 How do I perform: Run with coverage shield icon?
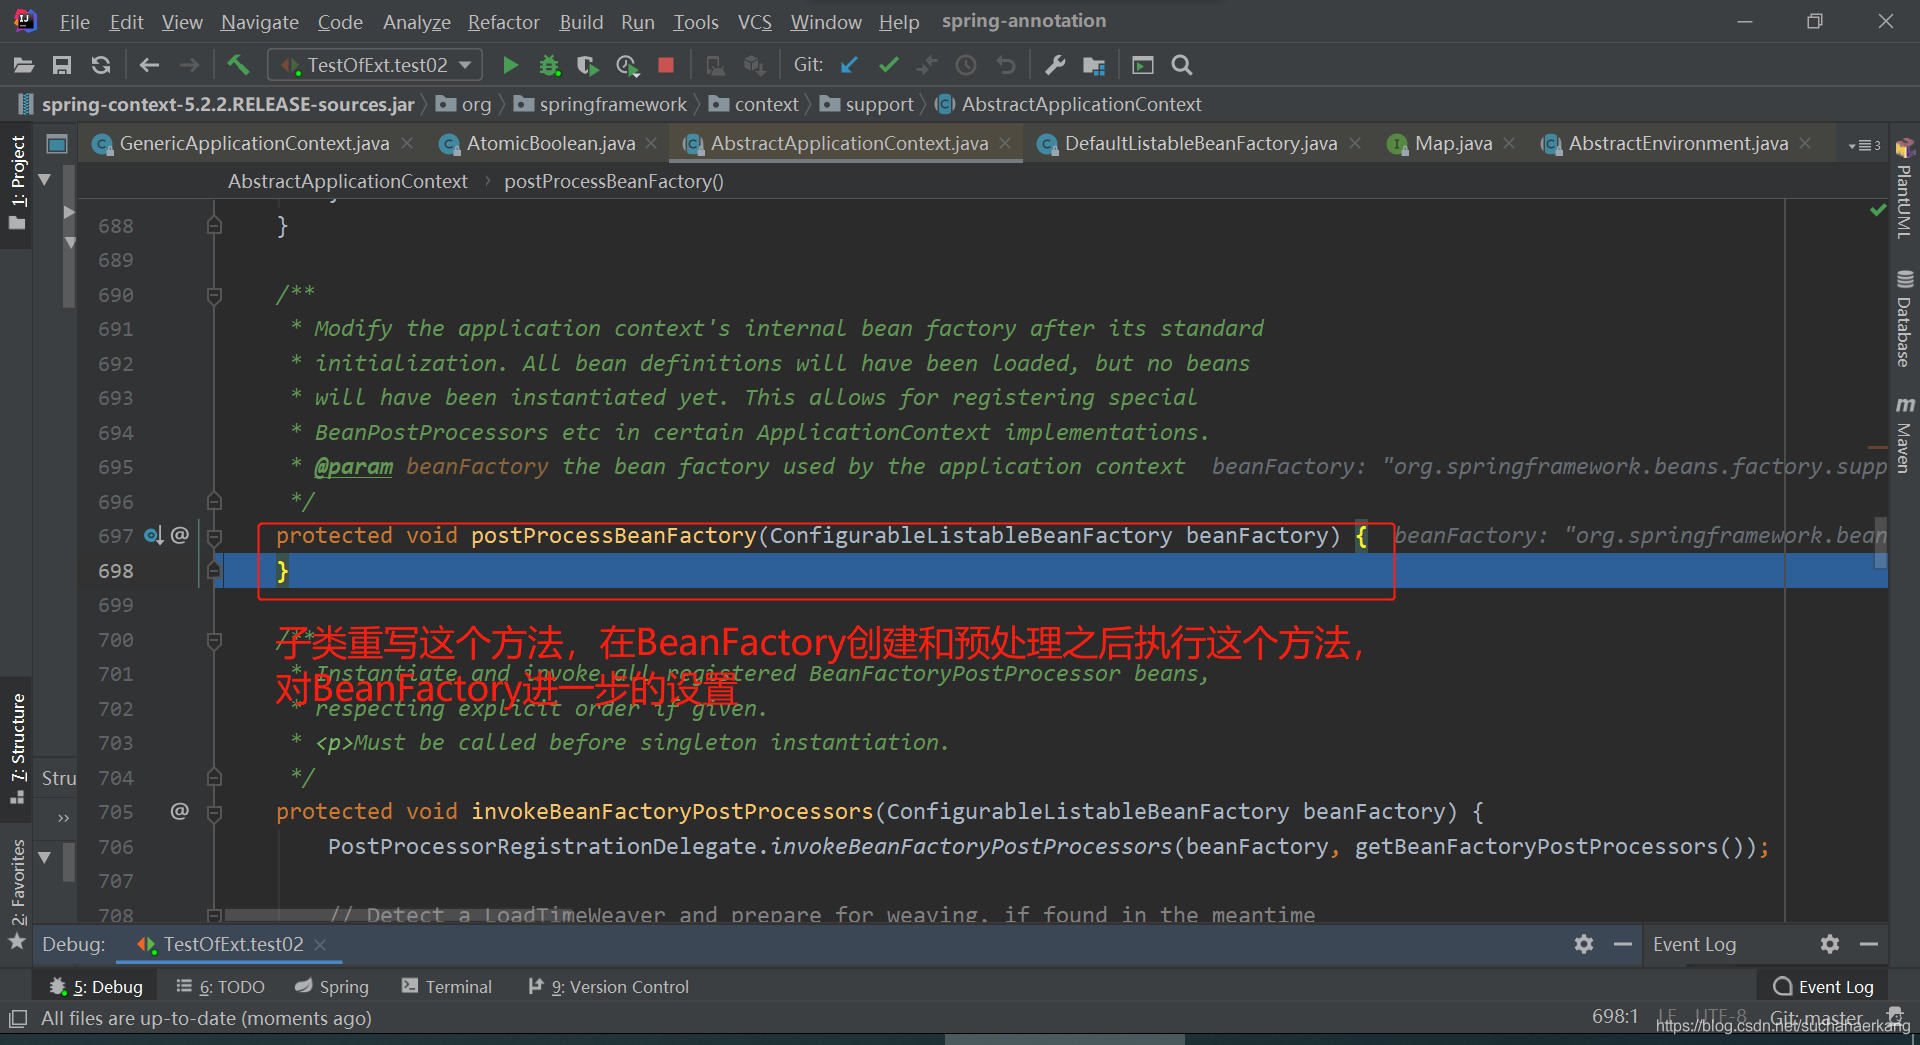pos(588,65)
